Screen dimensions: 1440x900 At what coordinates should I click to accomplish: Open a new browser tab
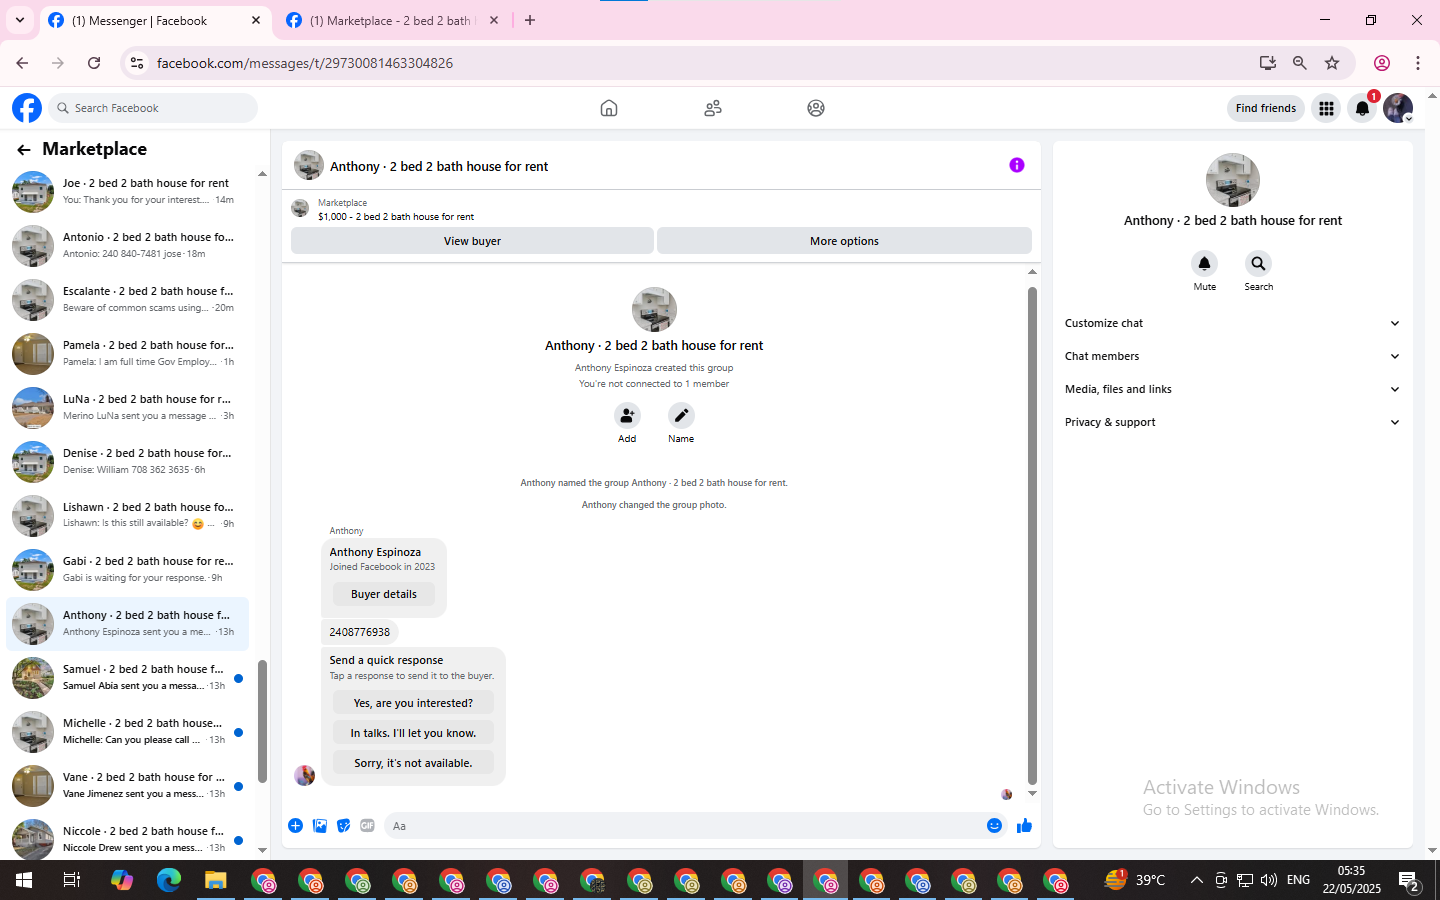point(530,20)
